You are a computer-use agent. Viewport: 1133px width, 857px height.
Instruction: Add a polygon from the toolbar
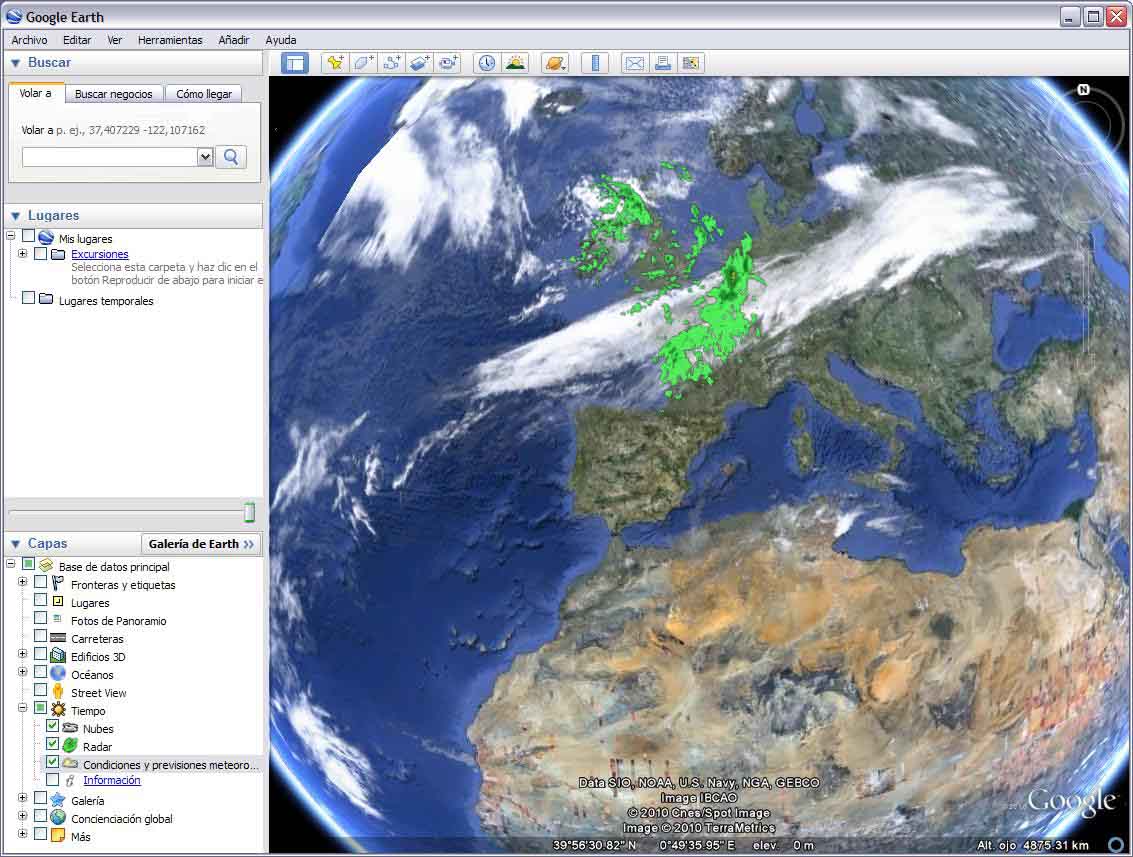pyautogui.click(x=363, y=63)
